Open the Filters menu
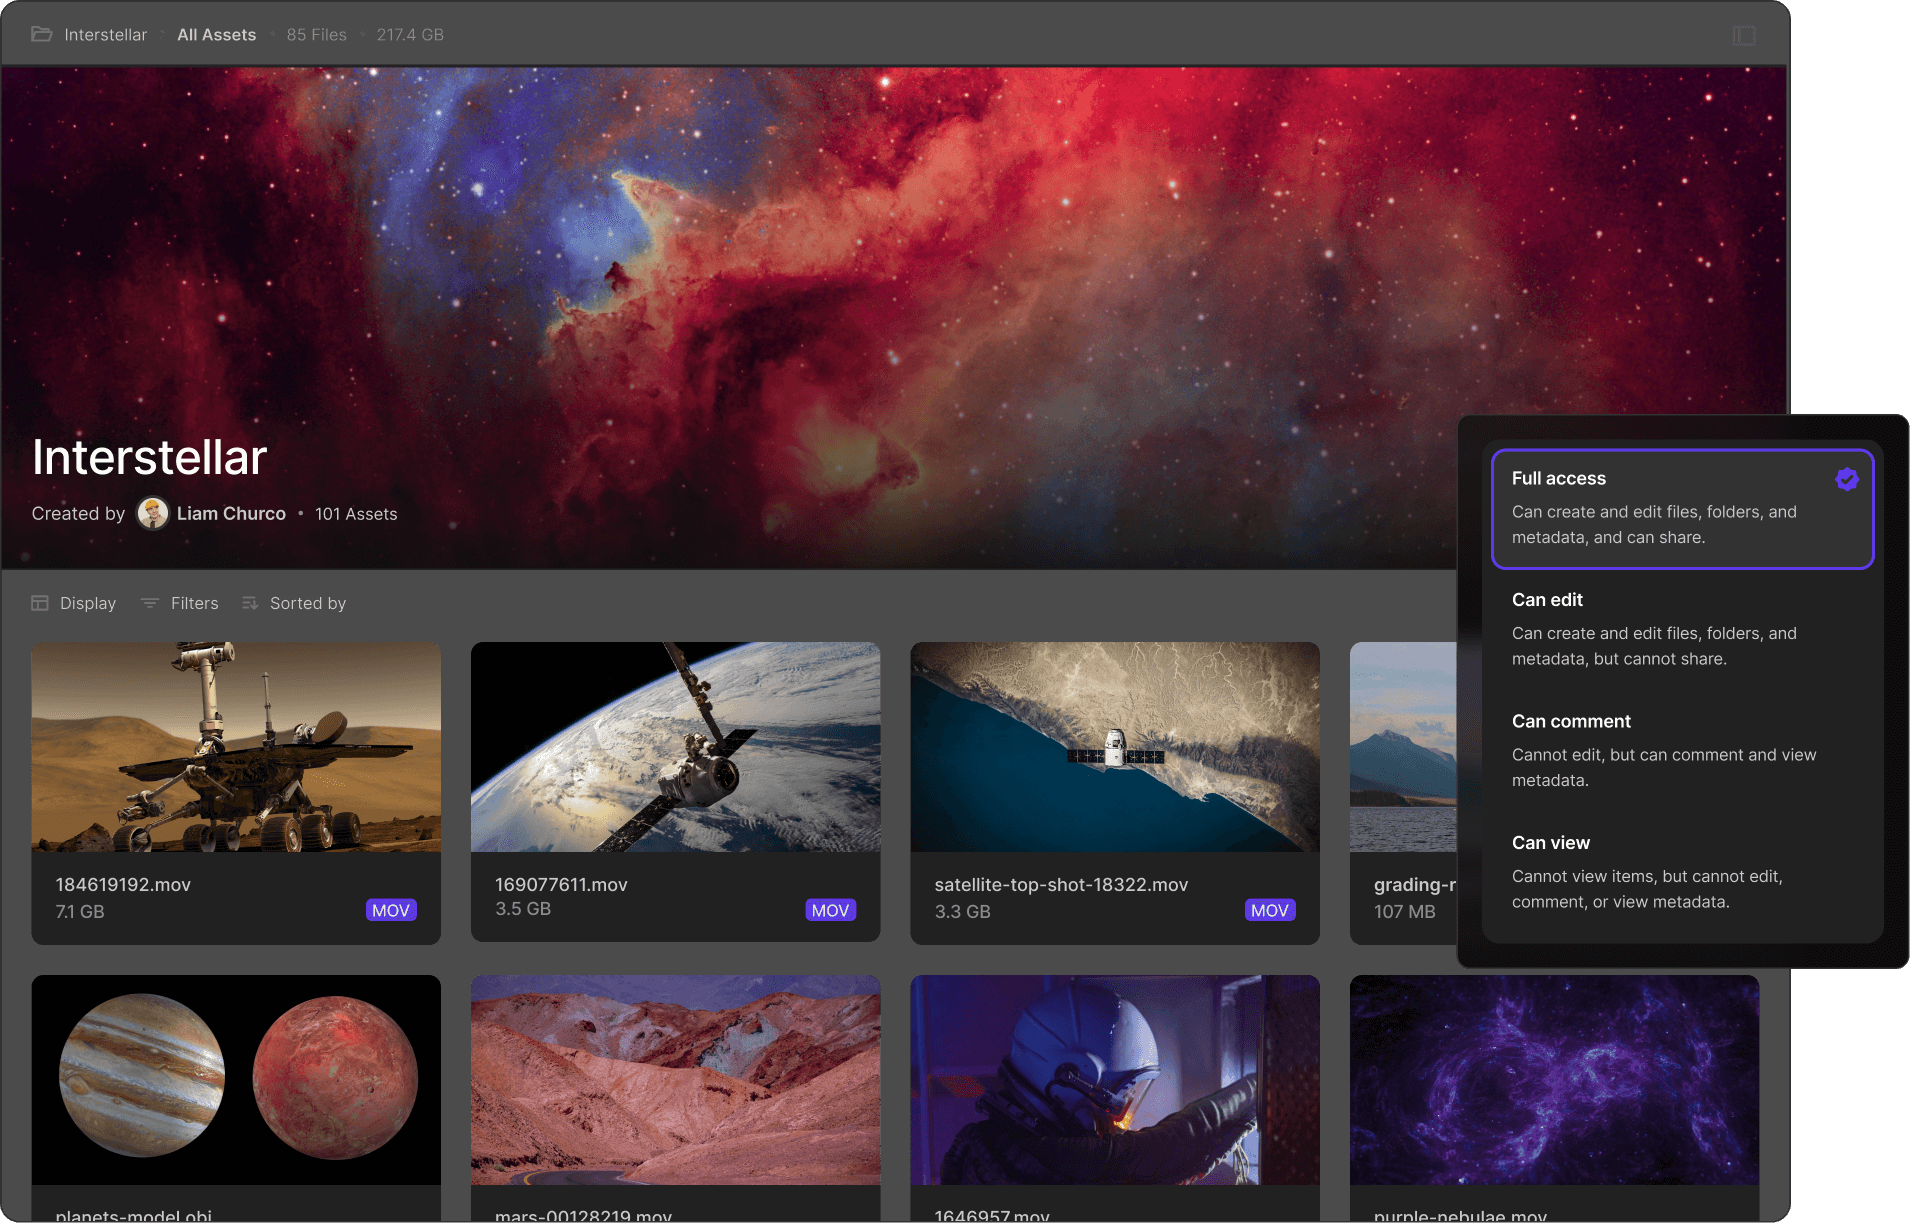Image resolution: width=1910 pixels, height=1223 pixels. [180, 603]
